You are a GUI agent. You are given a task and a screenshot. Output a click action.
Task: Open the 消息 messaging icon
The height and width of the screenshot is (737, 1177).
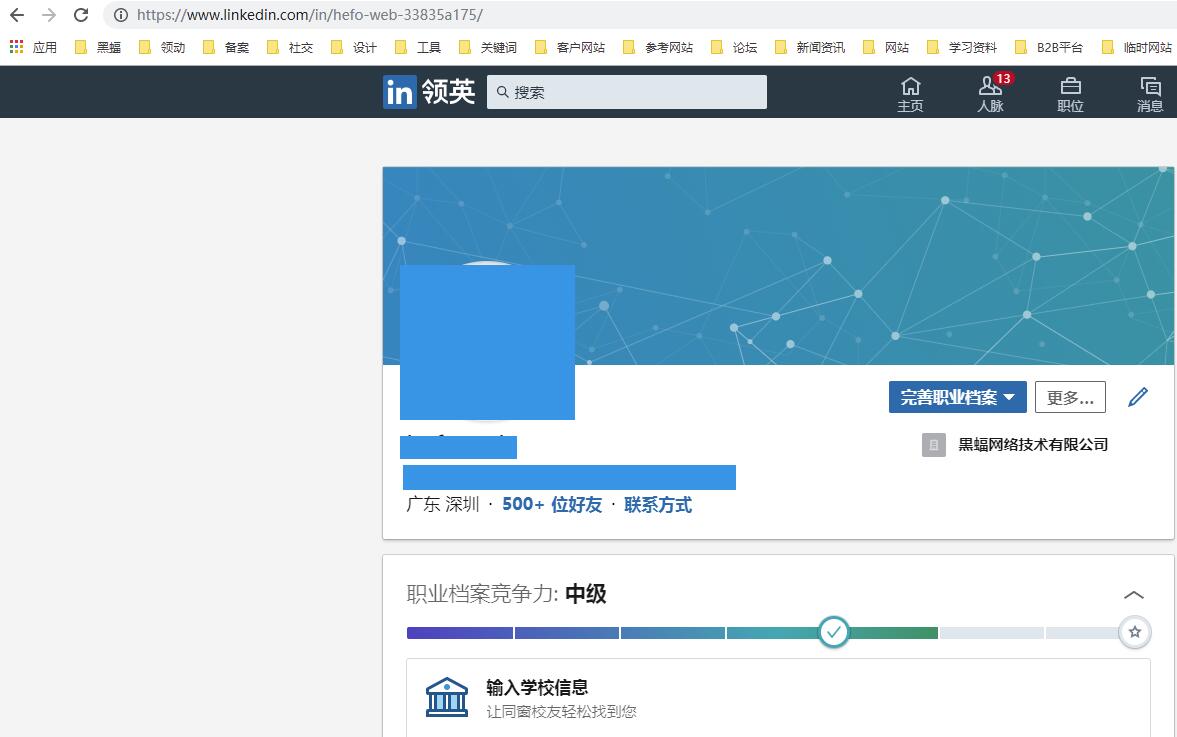tap(1150, 92)
